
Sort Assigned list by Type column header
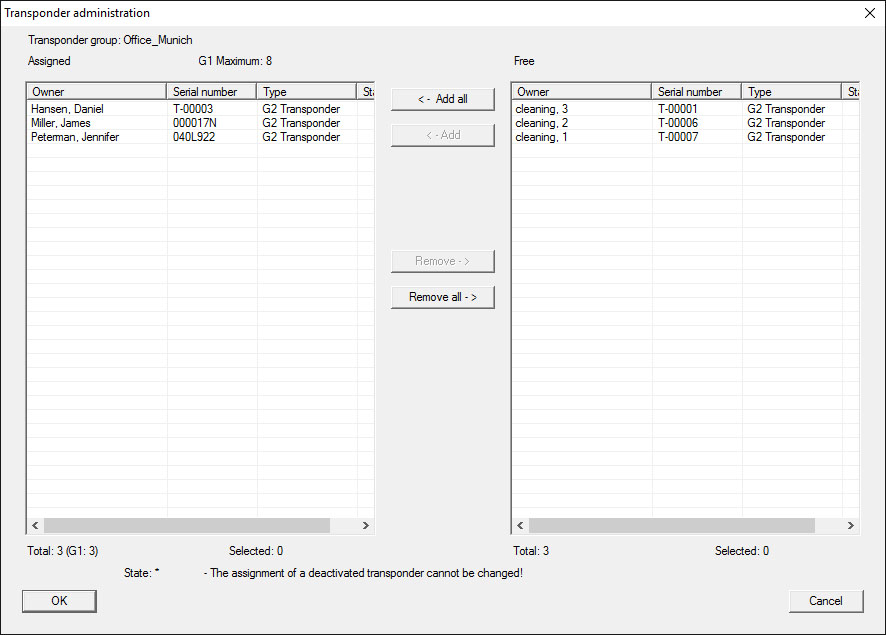306,92
